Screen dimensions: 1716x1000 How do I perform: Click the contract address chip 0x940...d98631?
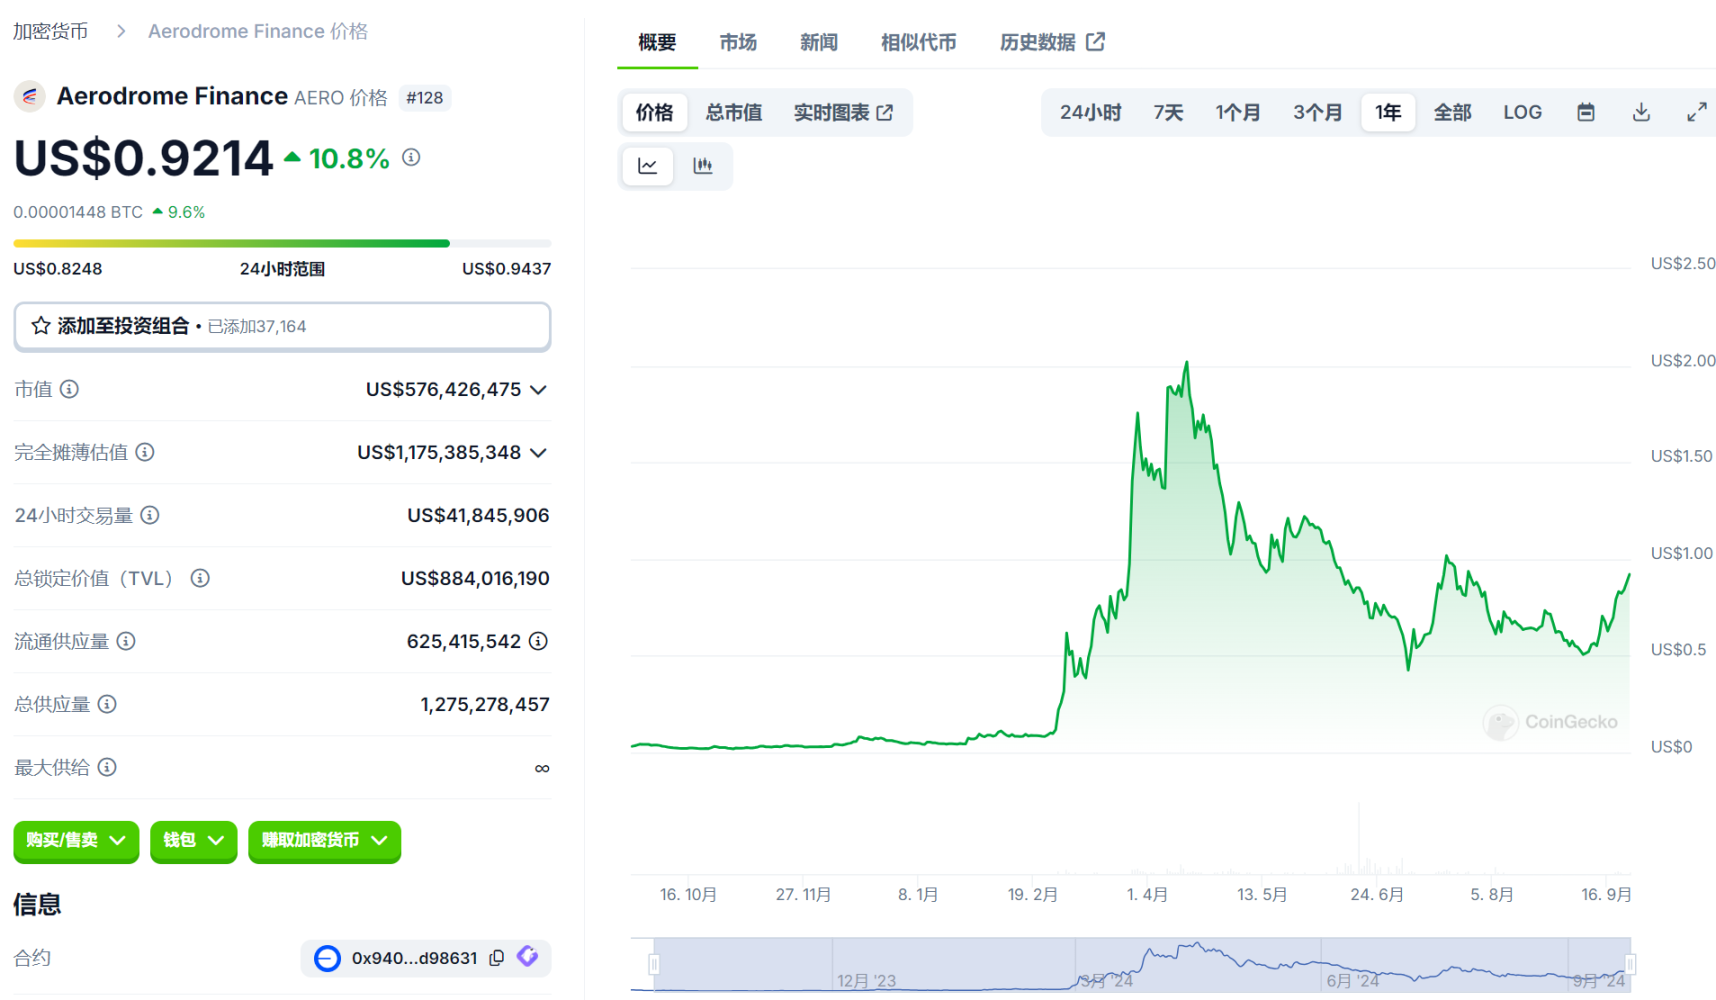click(426, 958)
